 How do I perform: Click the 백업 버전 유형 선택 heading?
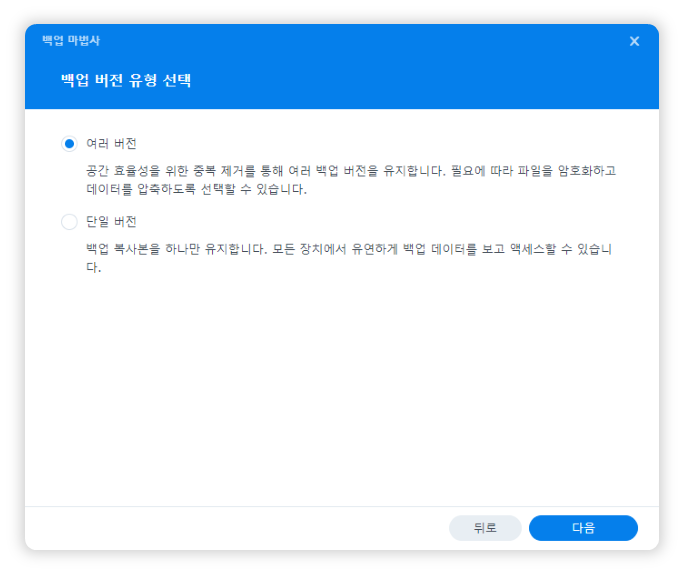[126, 80]
